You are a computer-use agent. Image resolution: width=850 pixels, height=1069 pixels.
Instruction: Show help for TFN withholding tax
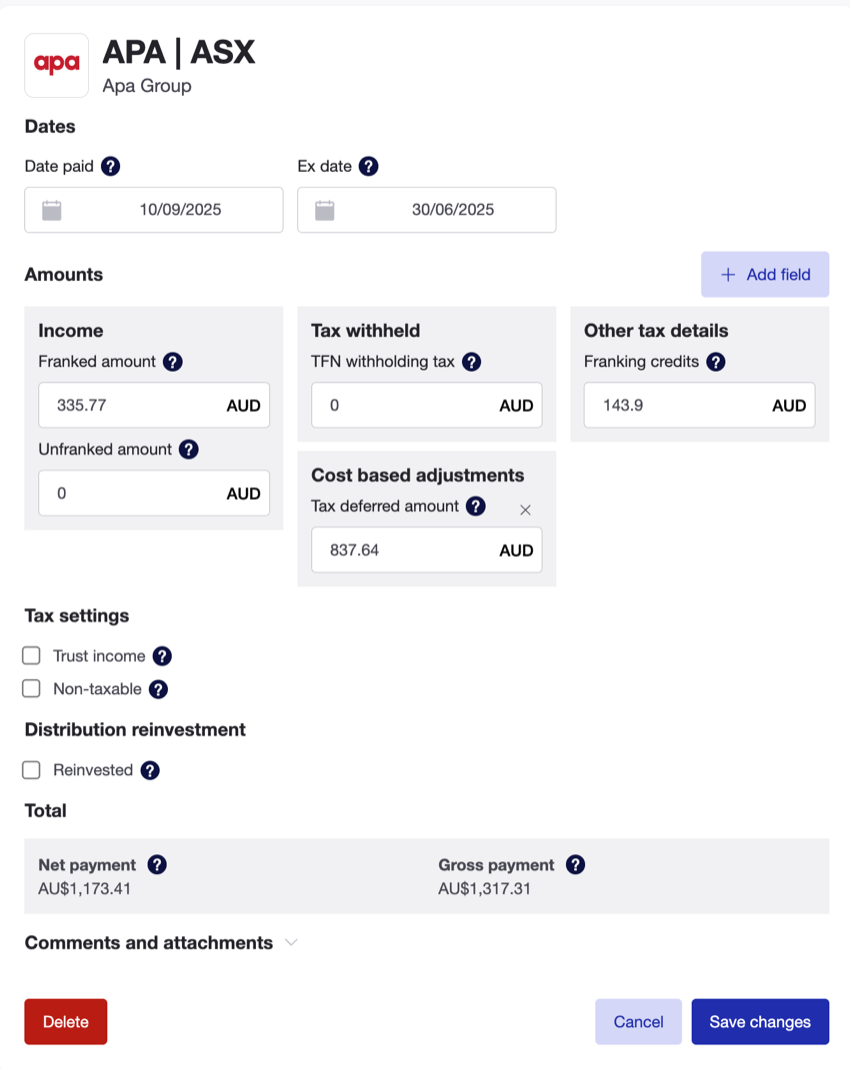[x=471, y=362]
